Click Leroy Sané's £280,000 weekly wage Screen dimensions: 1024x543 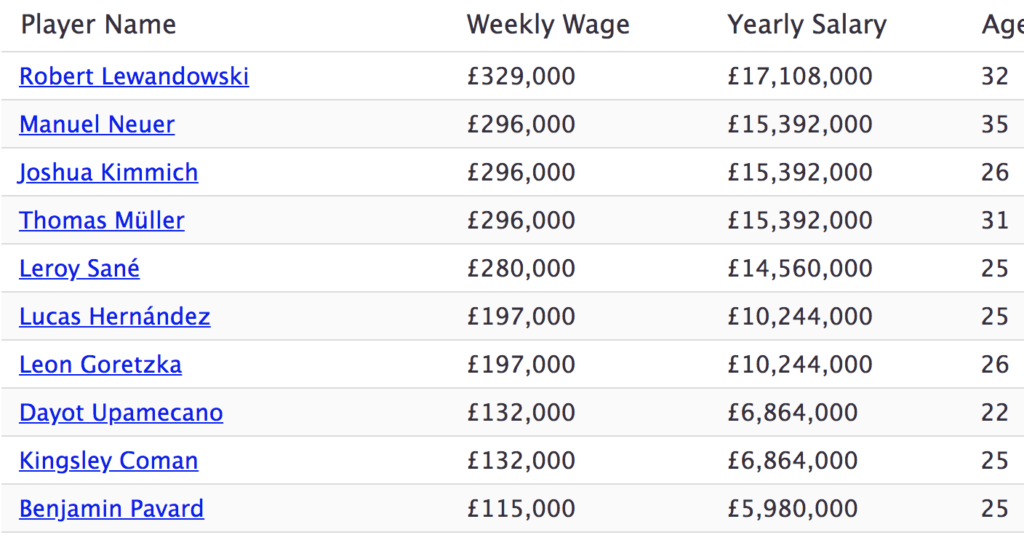tap(521, 269)
